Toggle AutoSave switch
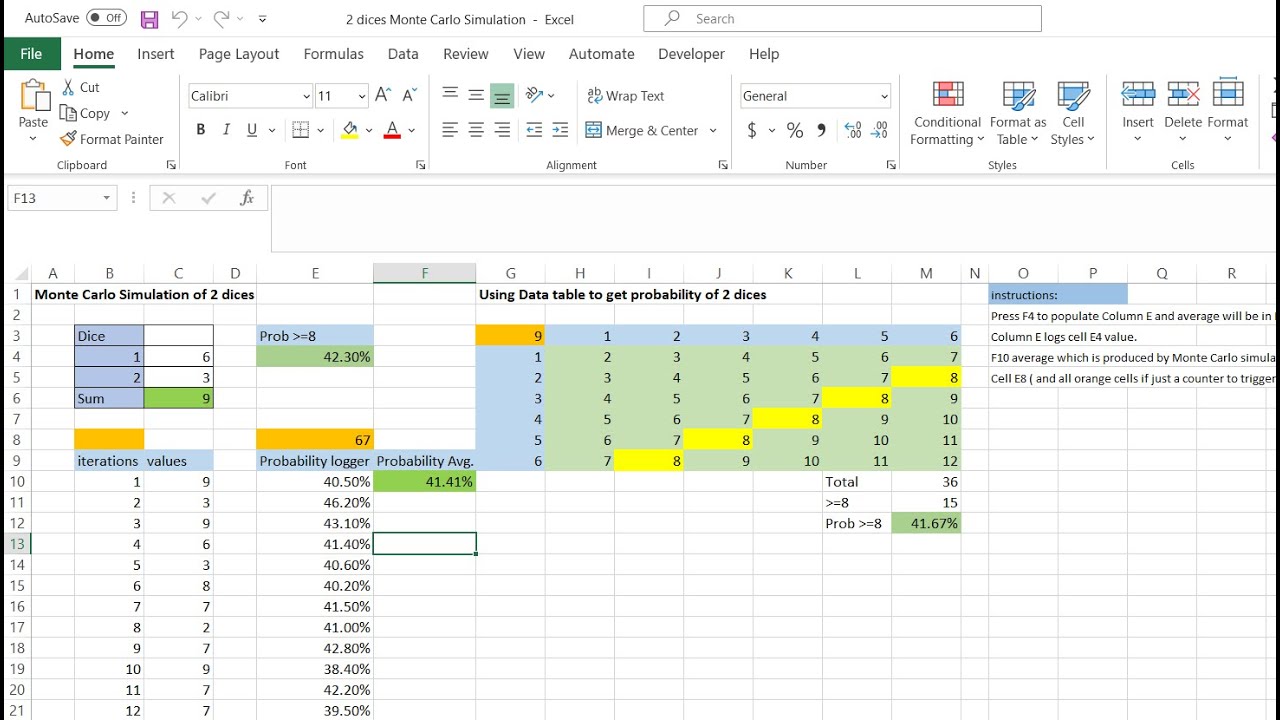1280x720 pixels. pos(107,18)
